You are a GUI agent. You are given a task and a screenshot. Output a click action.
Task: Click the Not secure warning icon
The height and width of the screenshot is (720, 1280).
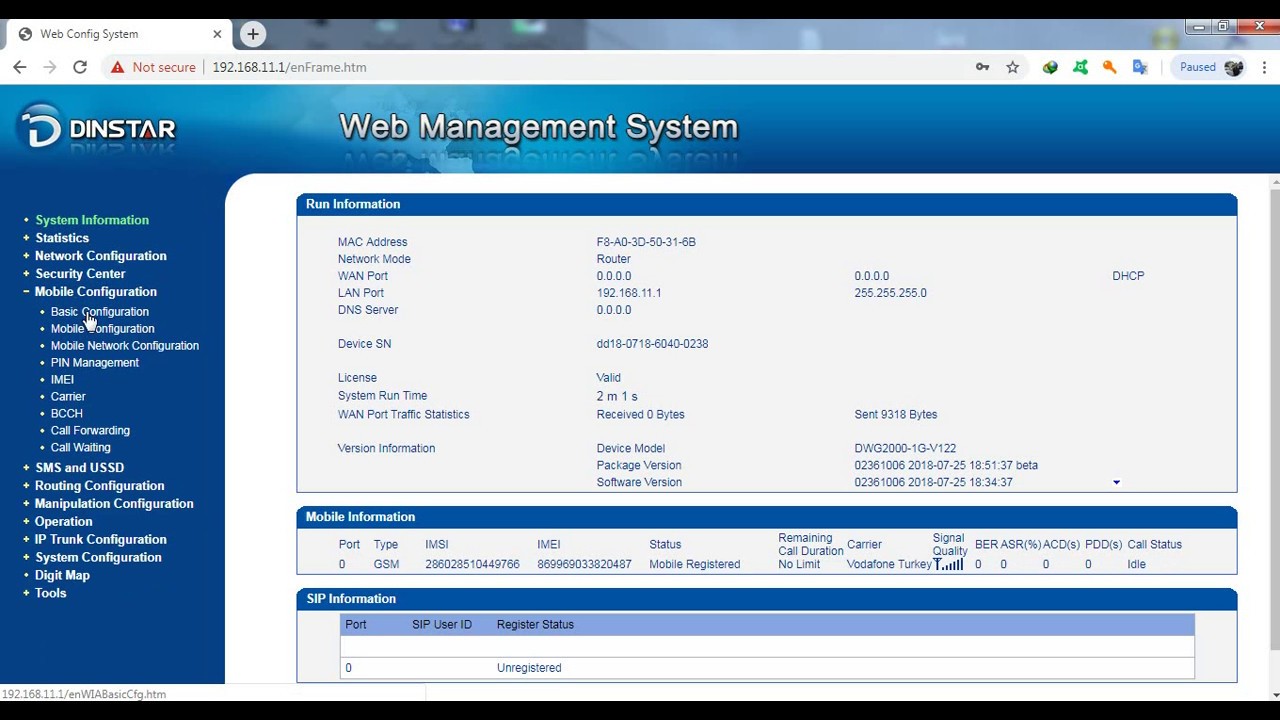[118, 67]
